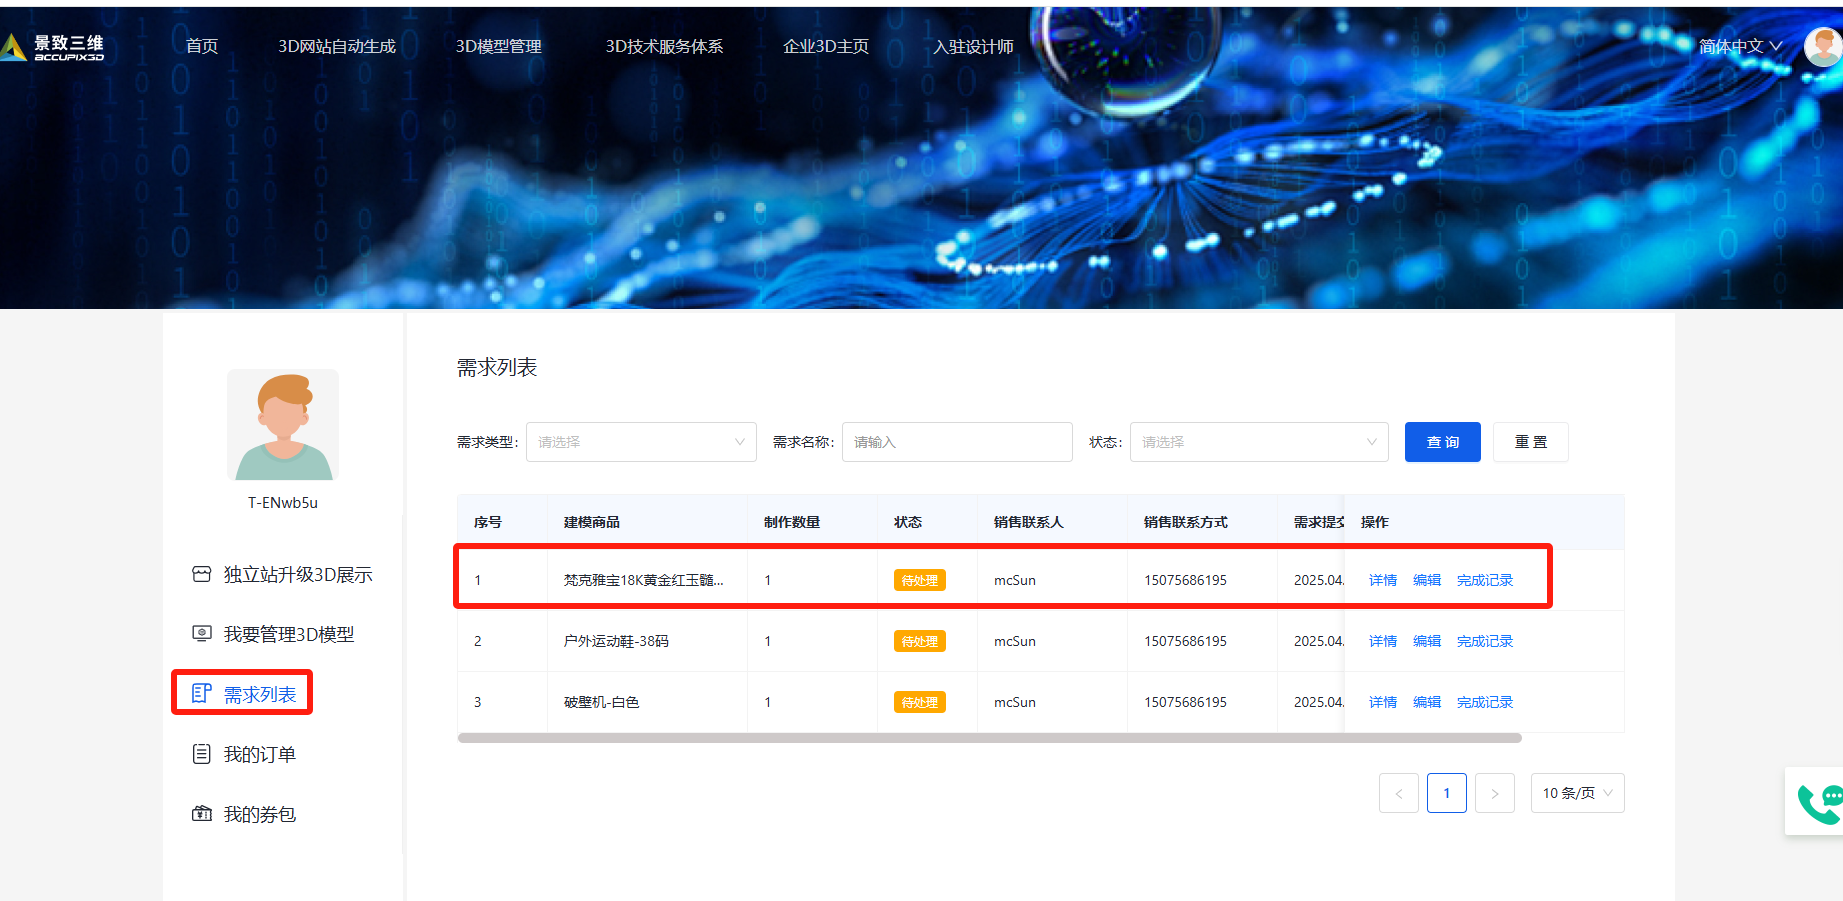Open 详情 for 户外运动鞋-38码 row
The width and height of the screenshot is (1843, 901).
pyautogui.click(x=1382, y=641)
